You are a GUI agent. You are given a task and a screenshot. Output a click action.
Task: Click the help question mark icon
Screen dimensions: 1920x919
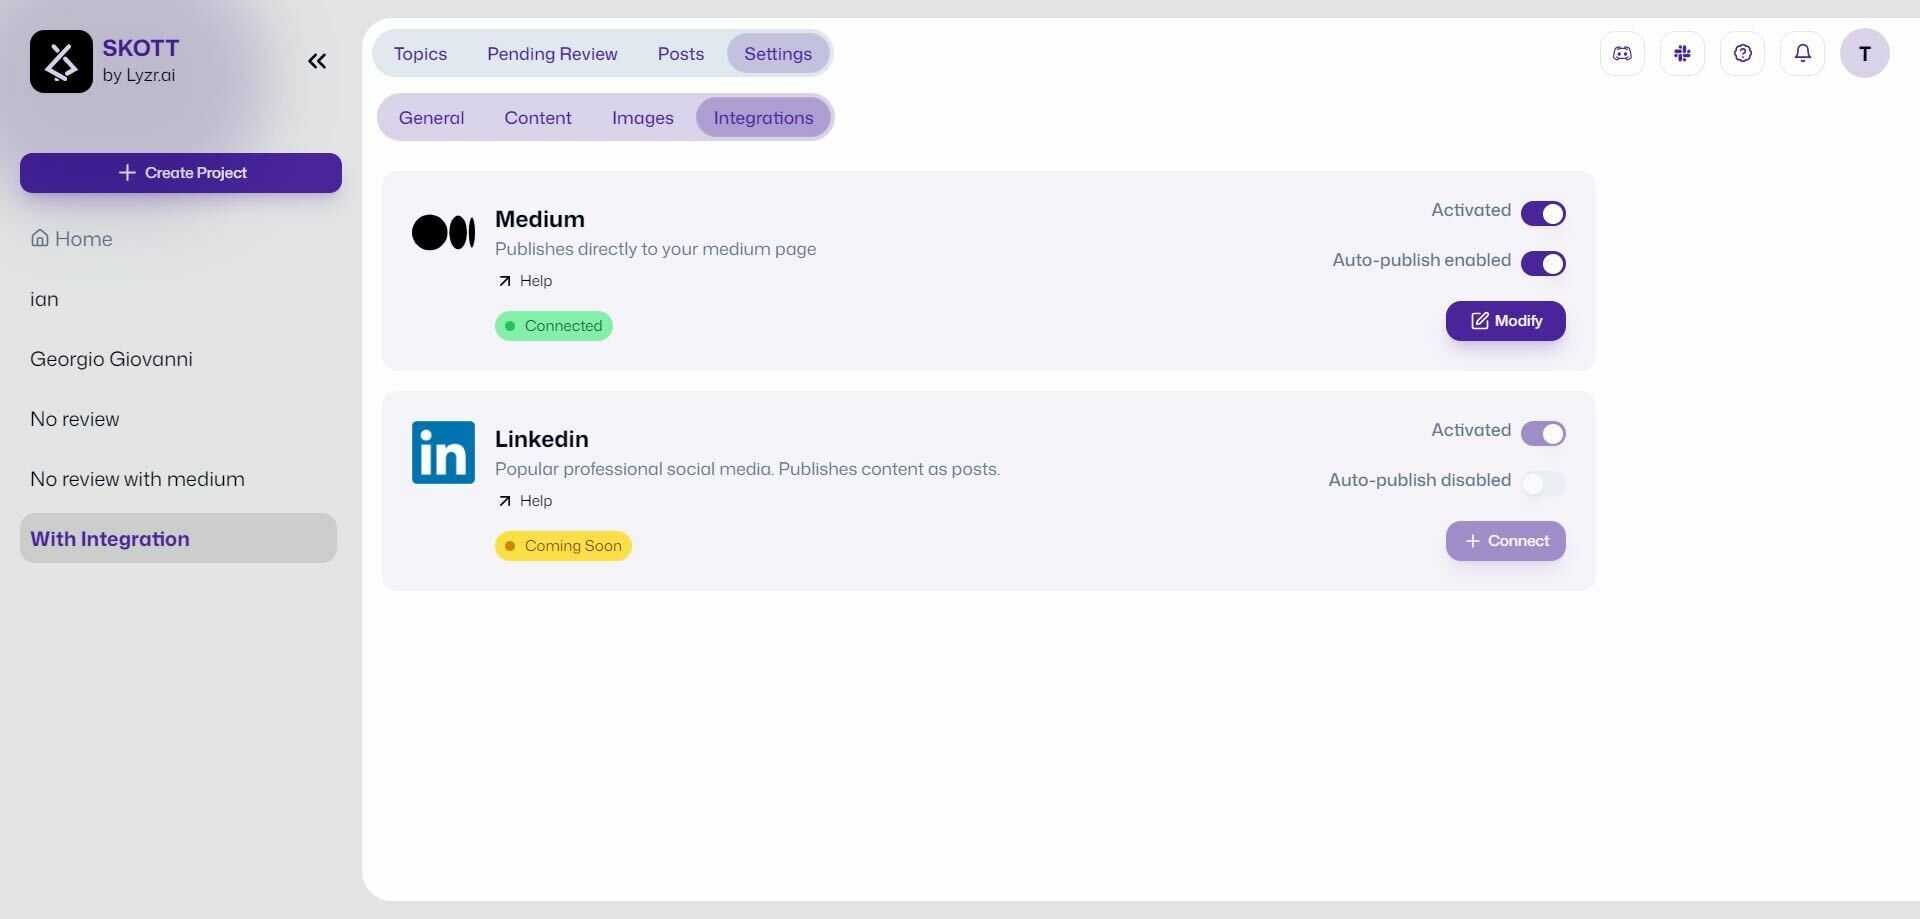[1742, 54]
